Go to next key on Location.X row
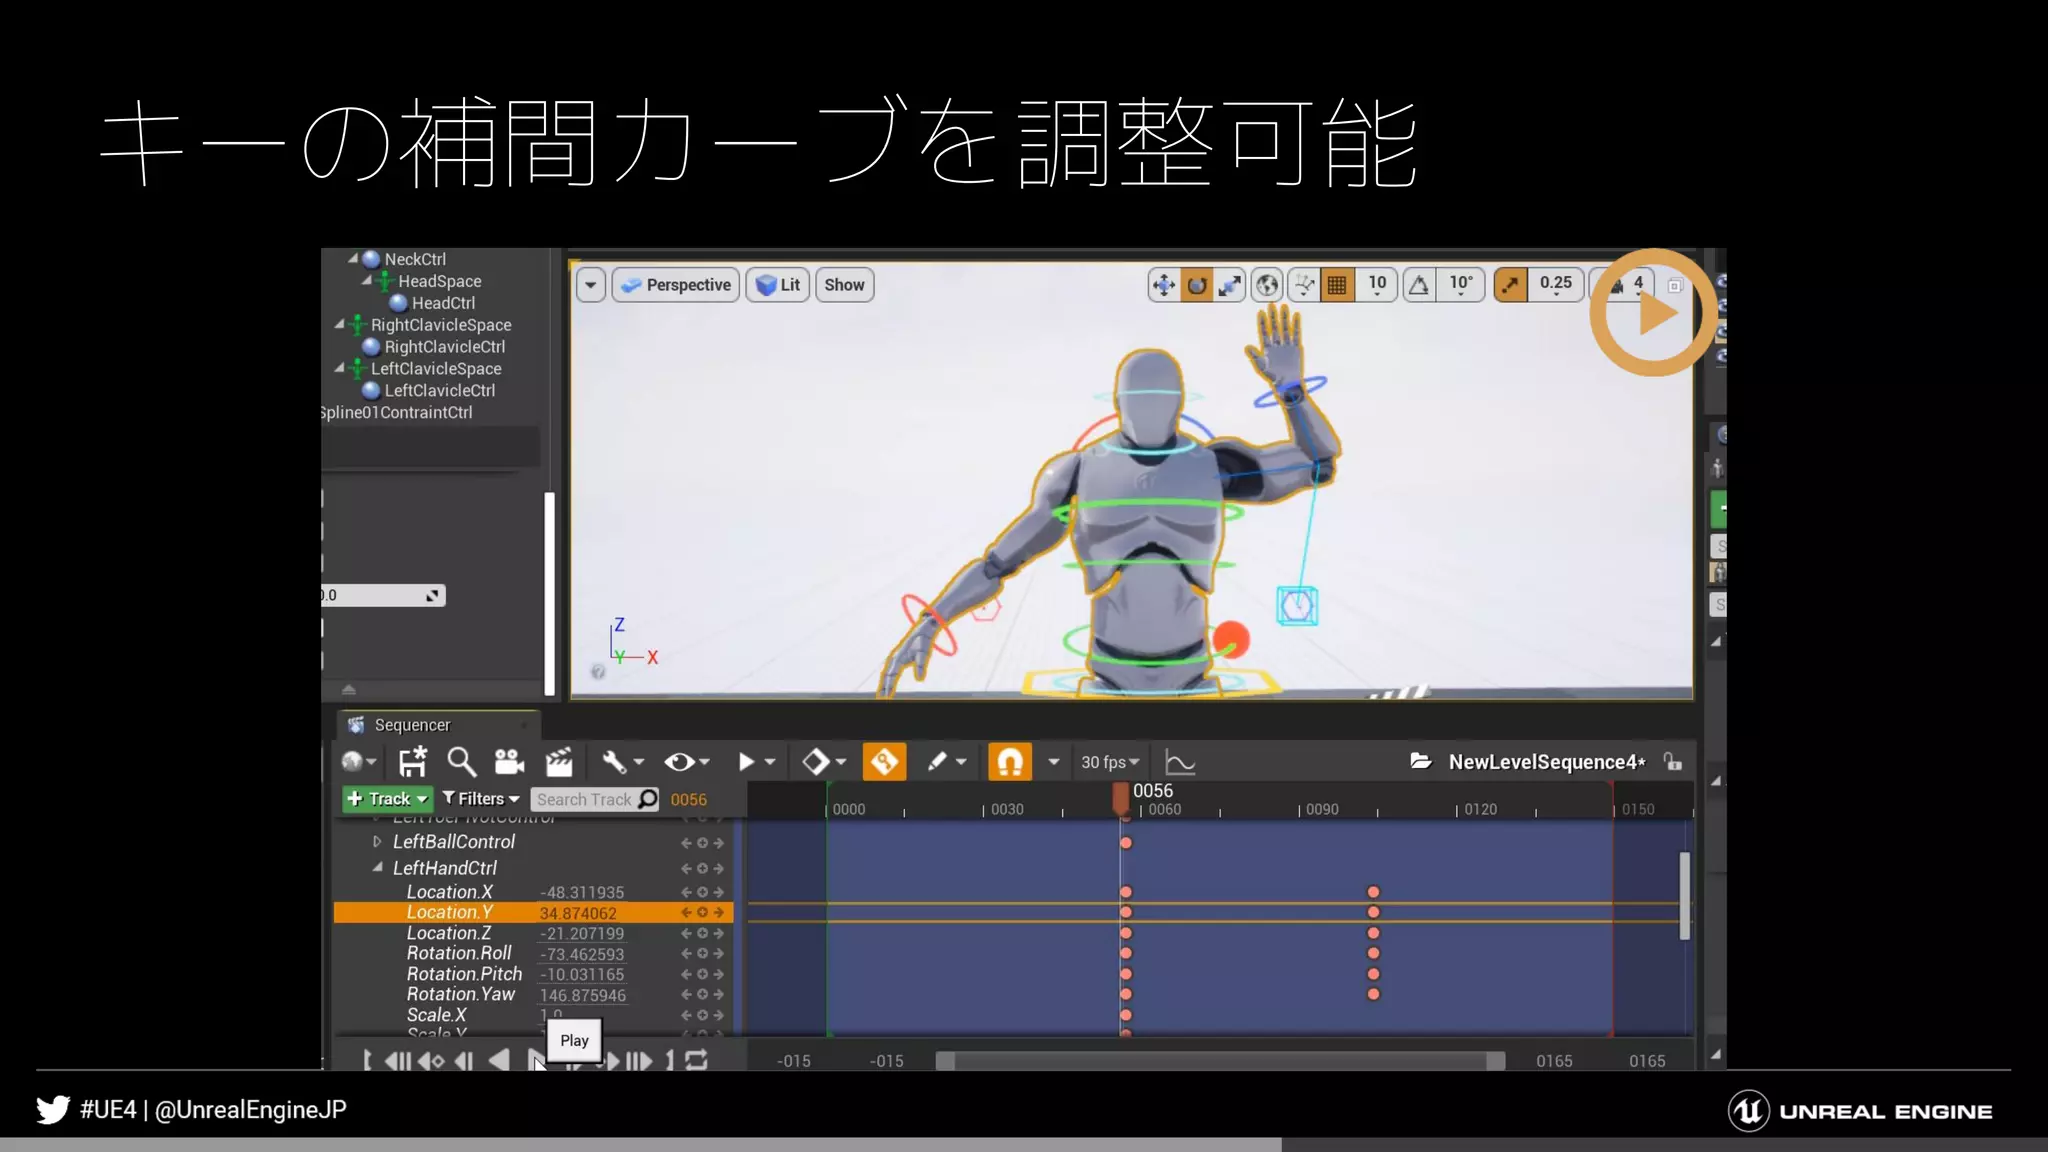The height and width of the screenshot is (1152, 2048). (718, 892)
